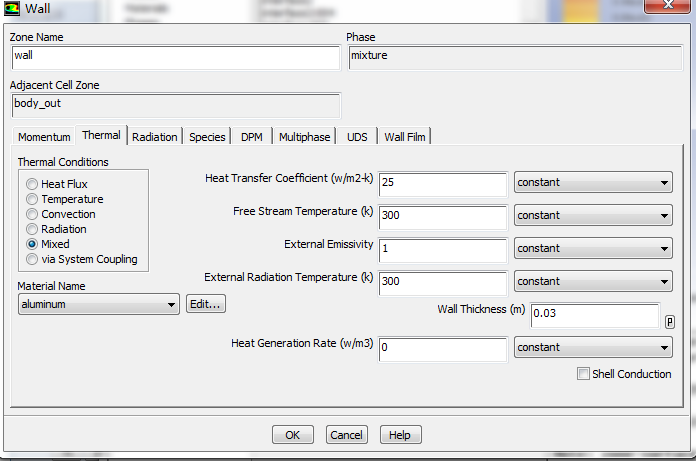Open External Emissivity constant dropdown

point(593,248)
